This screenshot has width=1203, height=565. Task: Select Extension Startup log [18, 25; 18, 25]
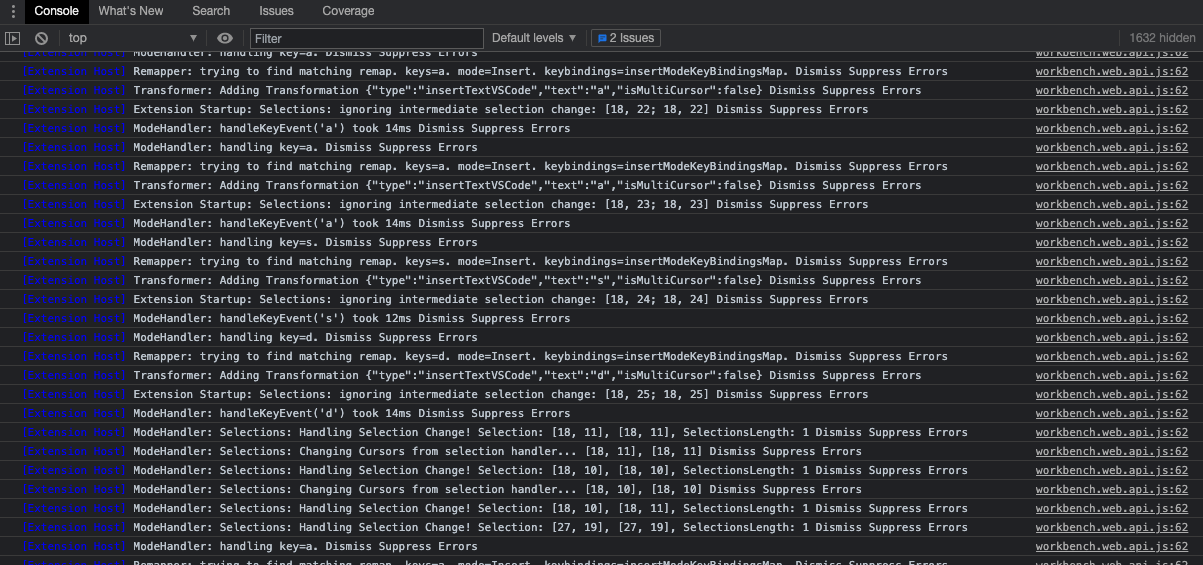501,394
